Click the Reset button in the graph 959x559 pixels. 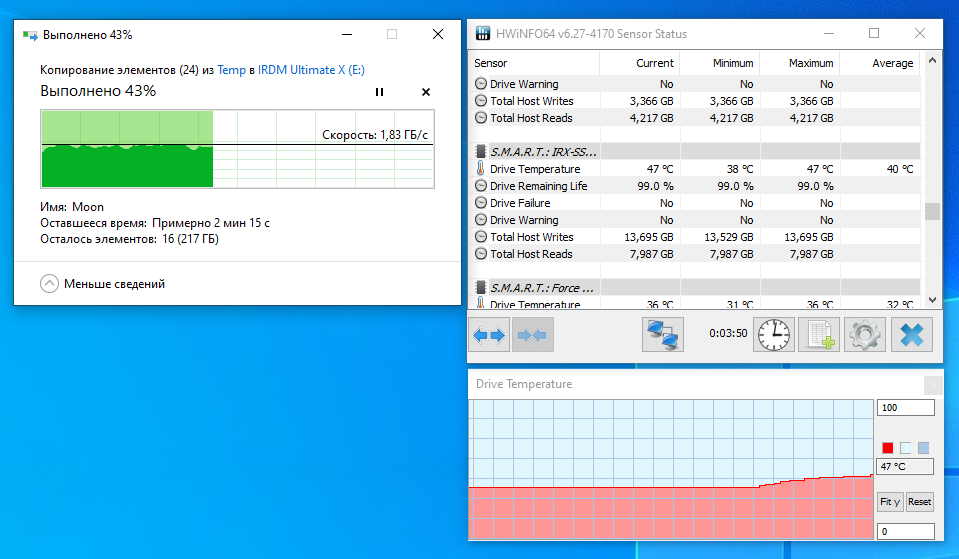(919, 502)
